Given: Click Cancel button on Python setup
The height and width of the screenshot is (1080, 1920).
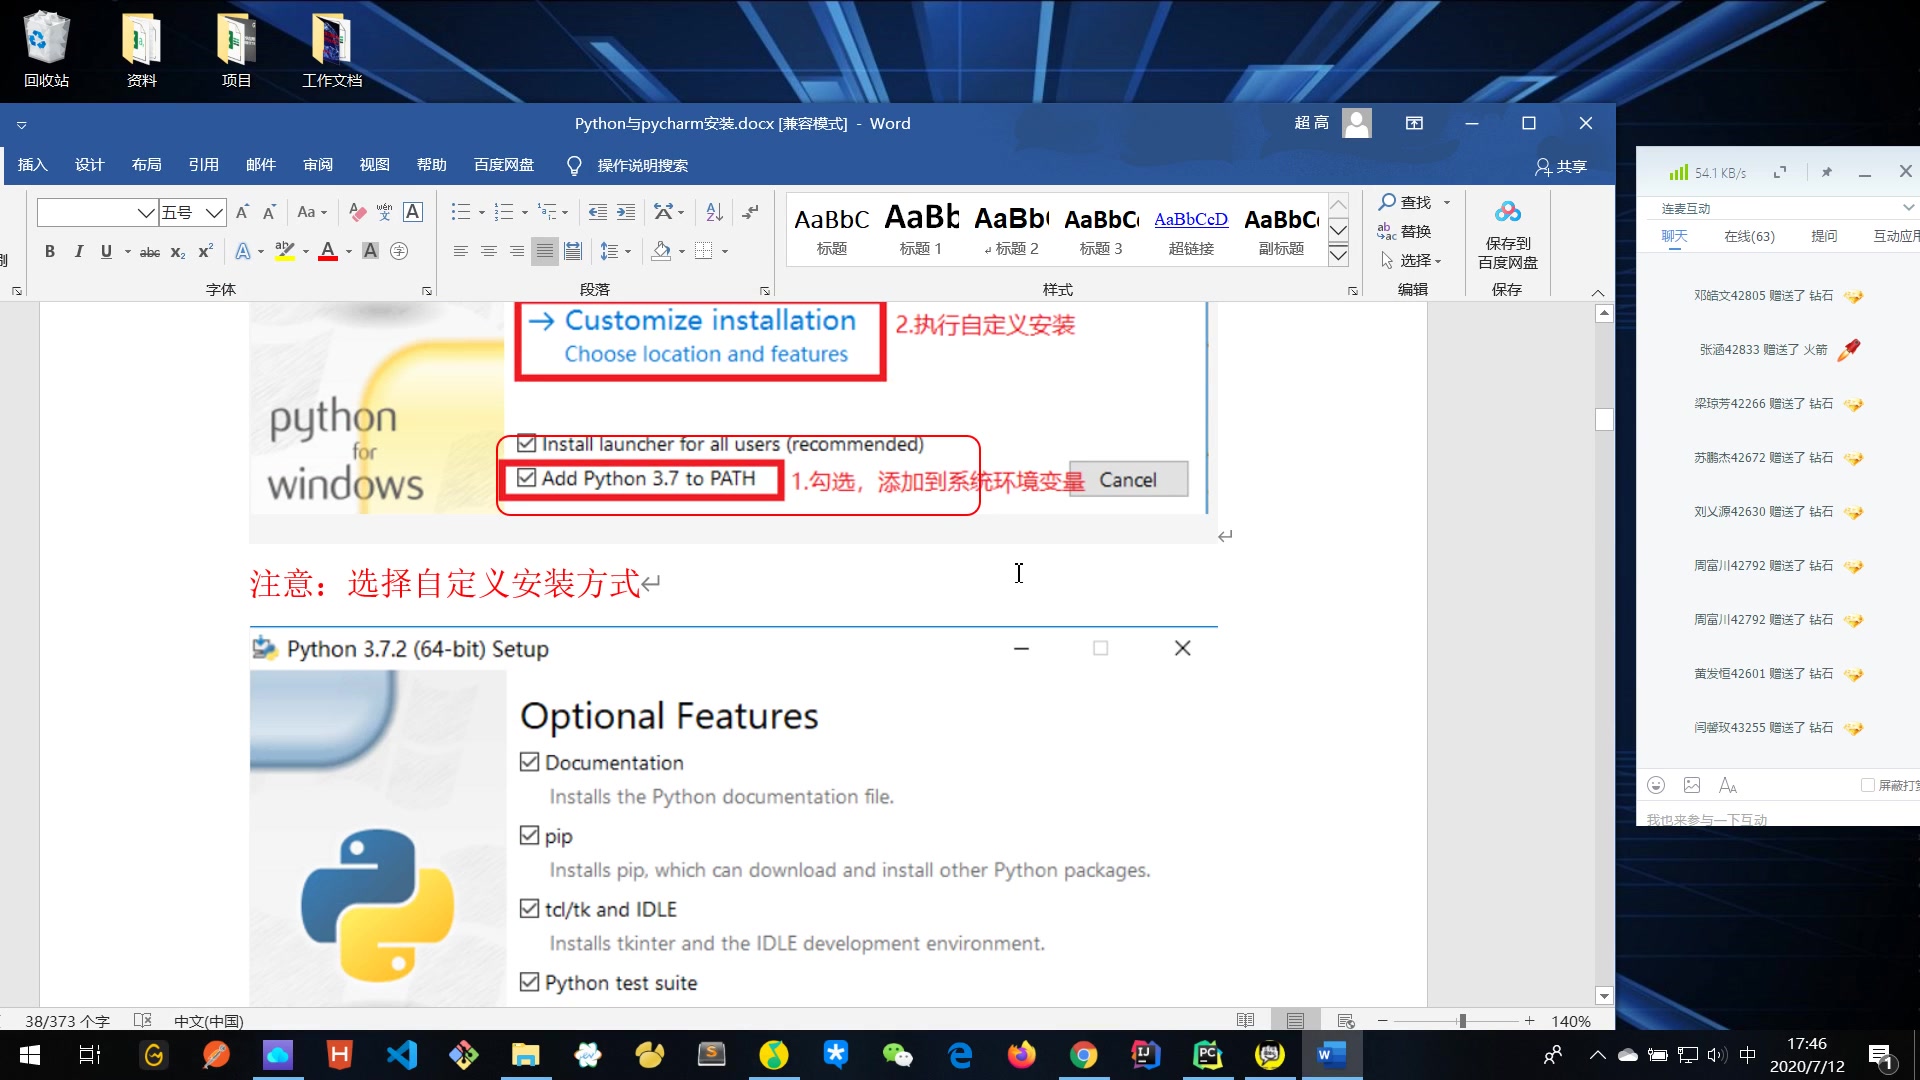Looking at the screenshot, I should click(x=1127, y=479).
